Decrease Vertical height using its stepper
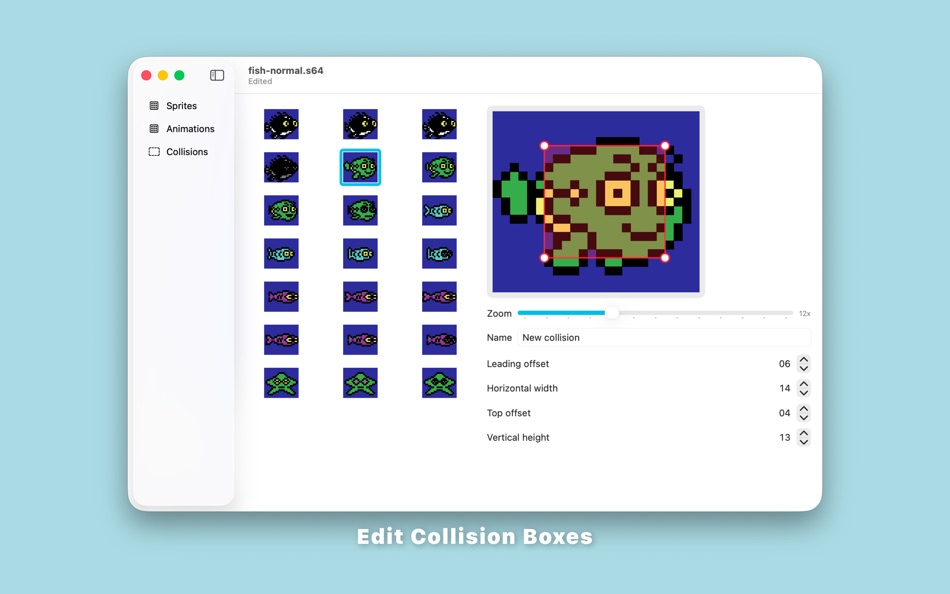 (803, 441)
